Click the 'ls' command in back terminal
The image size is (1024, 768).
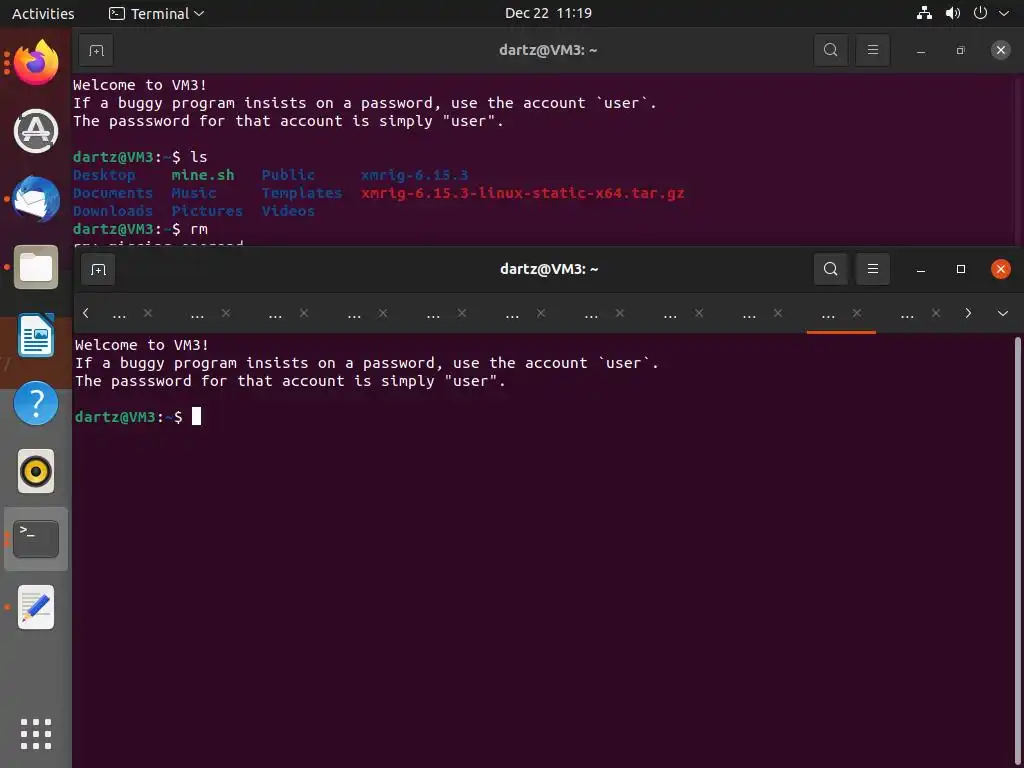tap(199, 157)
